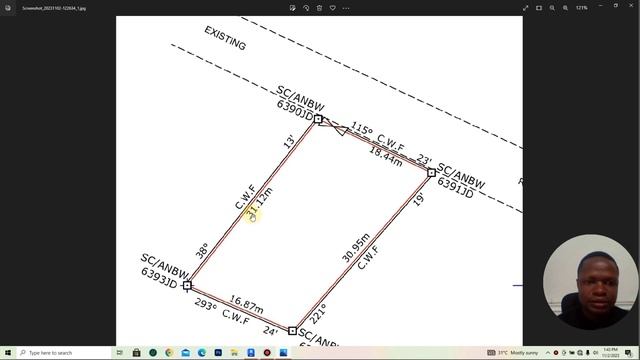Click the 18.44m boundary length label

coord(386,157)
